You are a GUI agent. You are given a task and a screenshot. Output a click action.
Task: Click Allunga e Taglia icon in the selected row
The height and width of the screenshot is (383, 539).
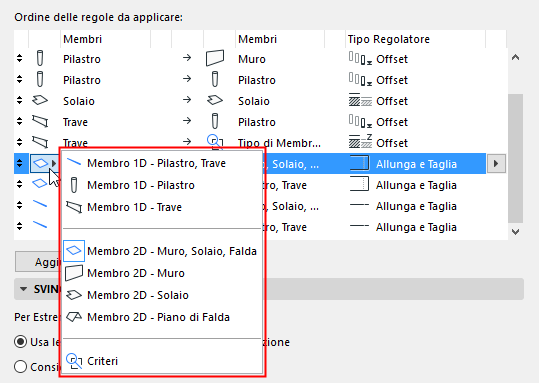coord(359,163)
